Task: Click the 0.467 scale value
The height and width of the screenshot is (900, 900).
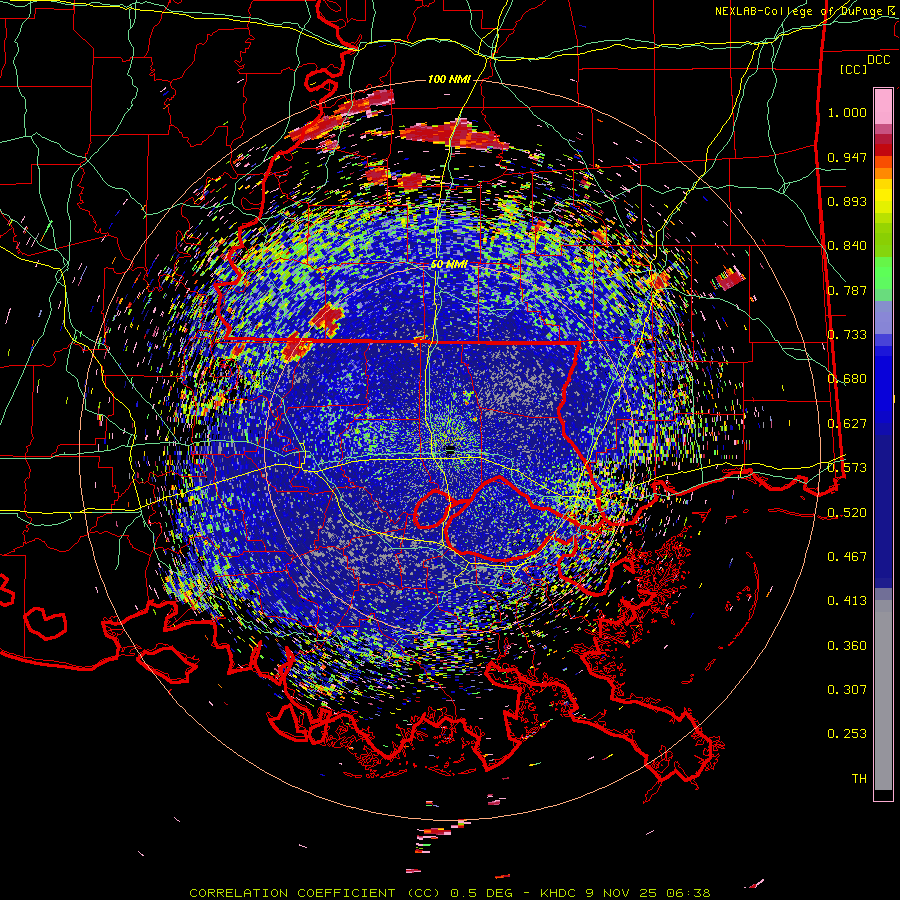Action: pos(847,556)
